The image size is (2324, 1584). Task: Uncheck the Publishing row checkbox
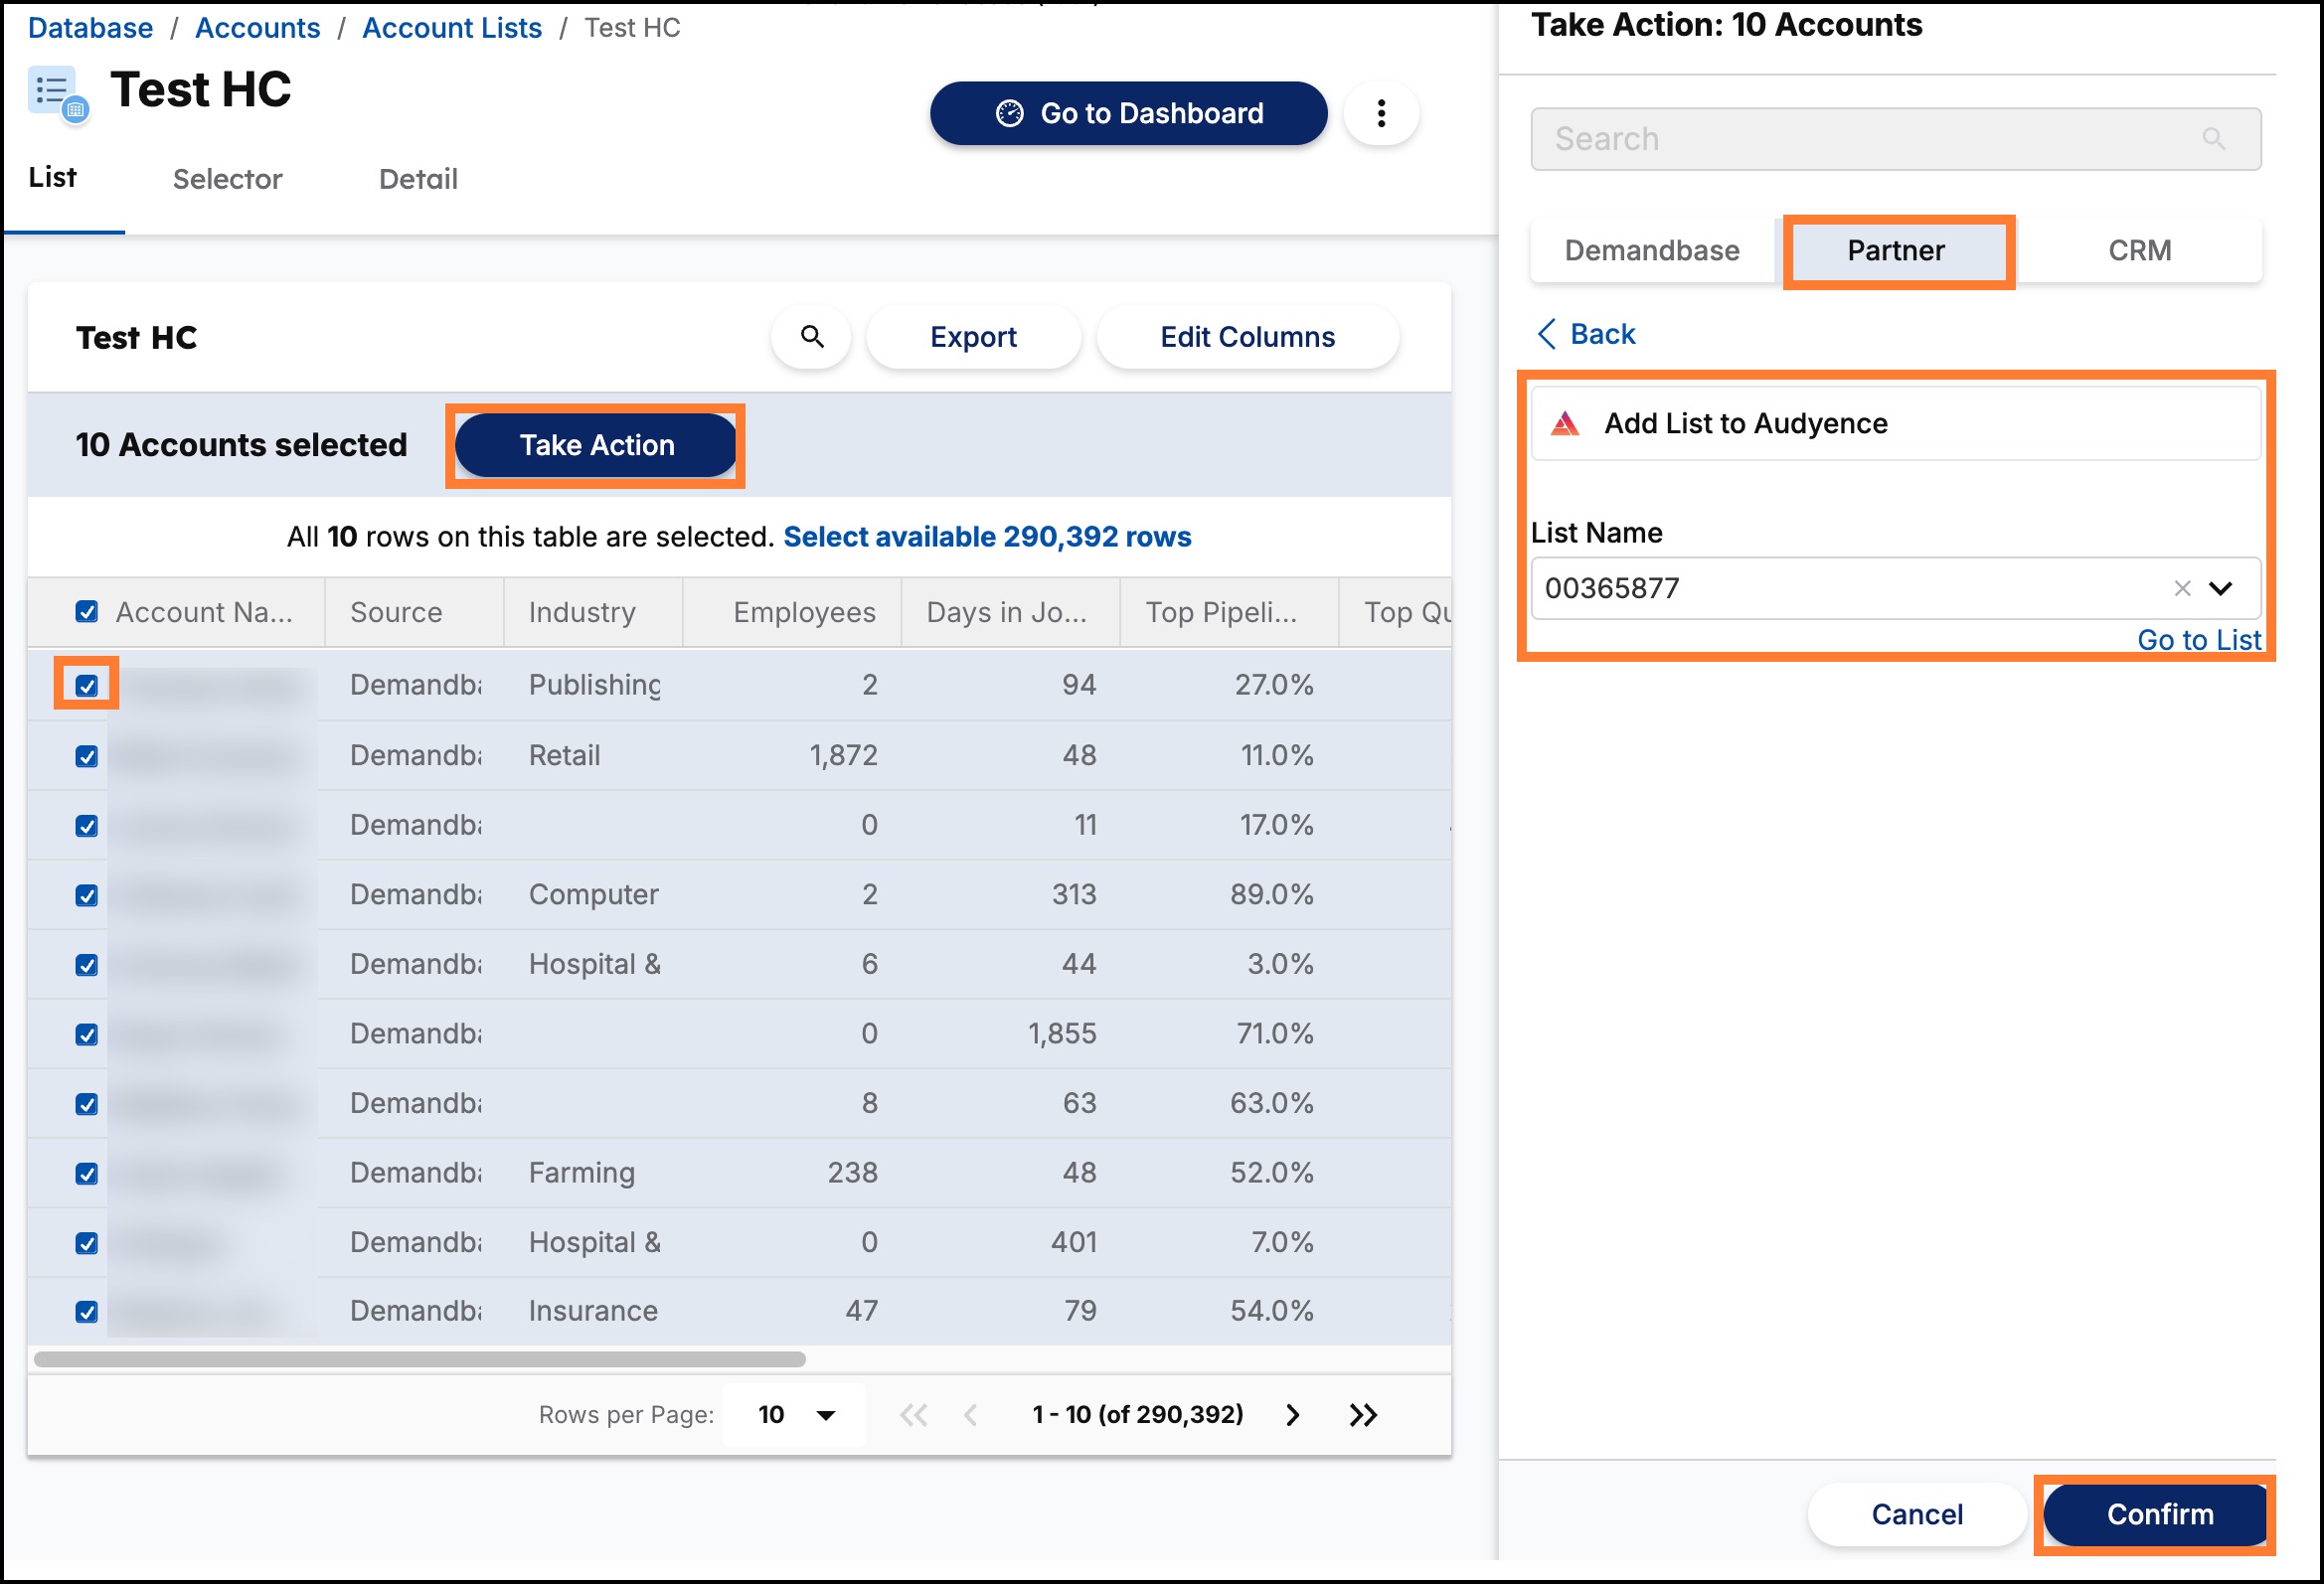coord(87,685)
